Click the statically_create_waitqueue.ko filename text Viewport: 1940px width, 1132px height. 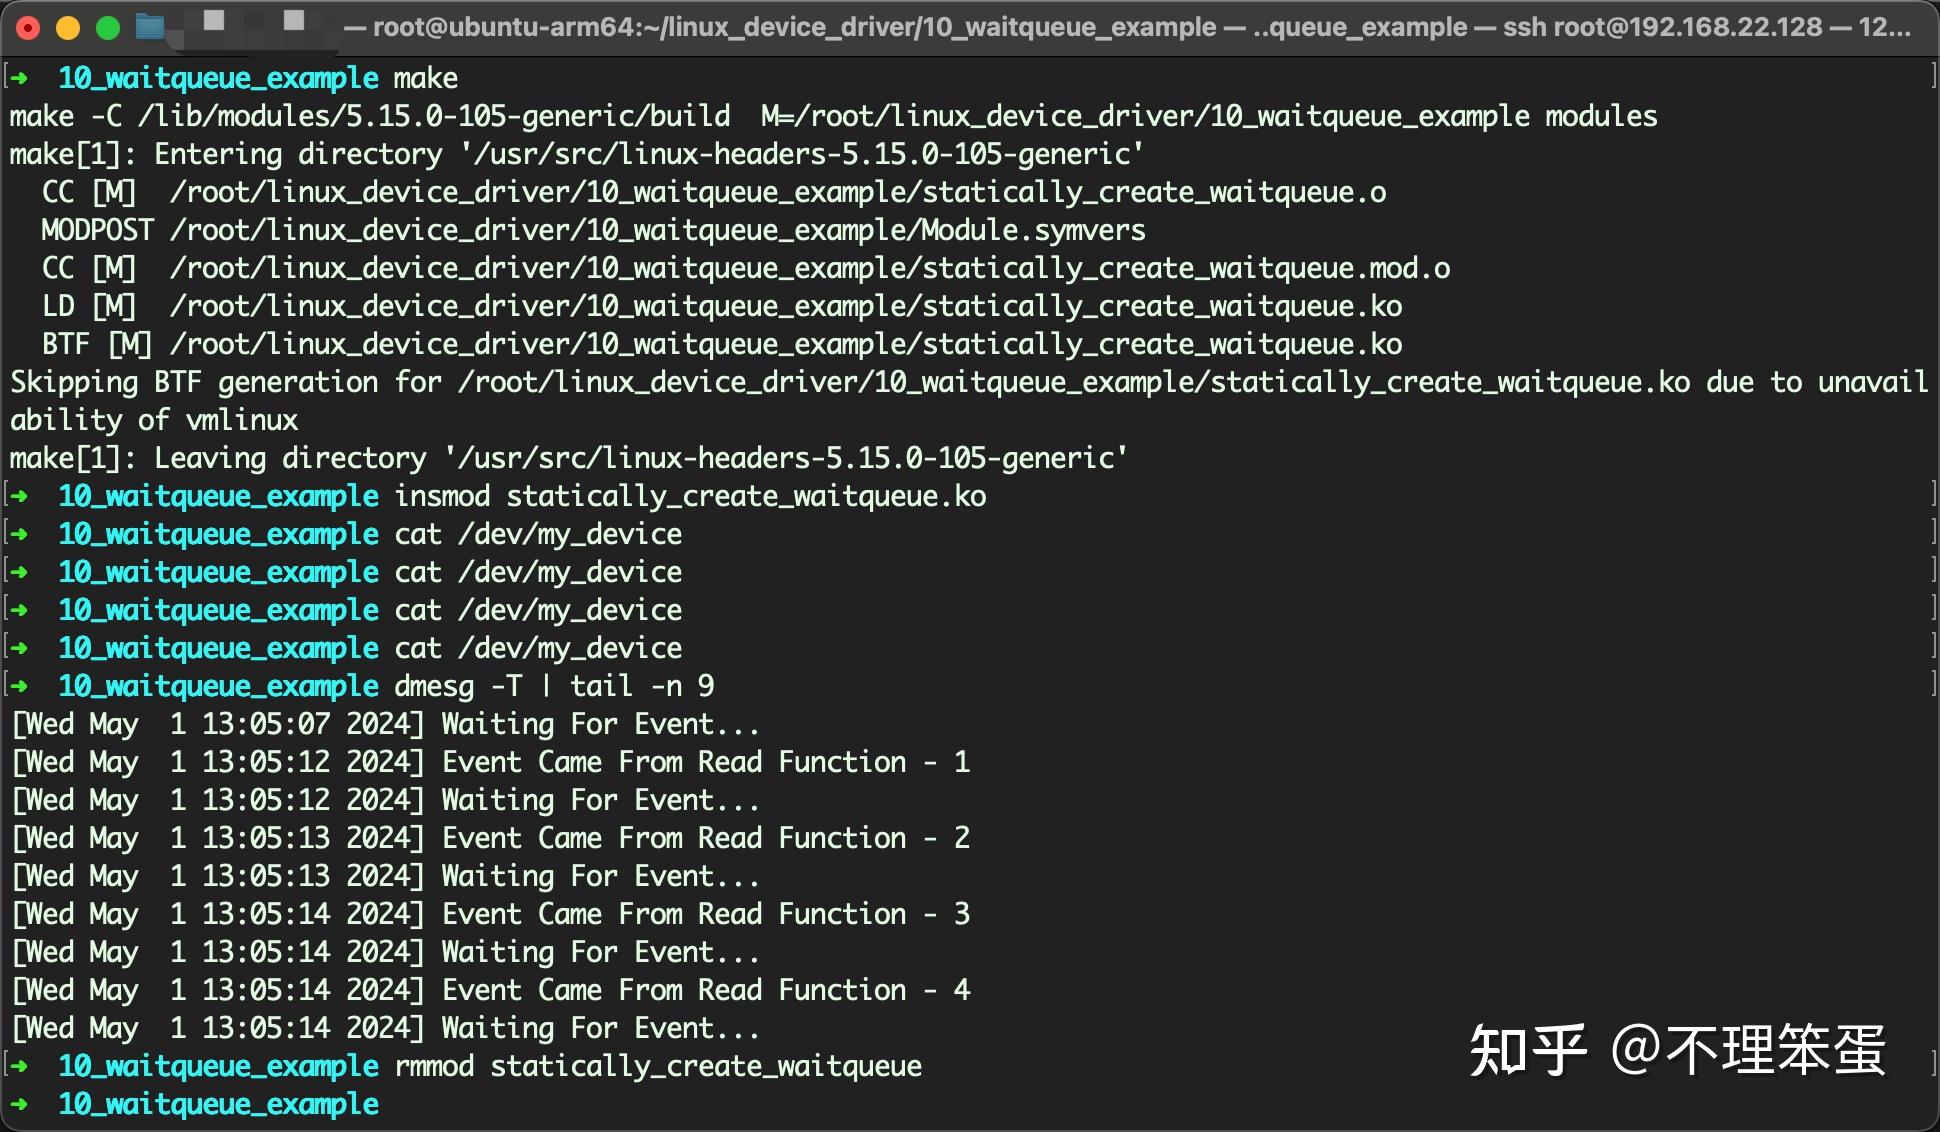point(746,495)
